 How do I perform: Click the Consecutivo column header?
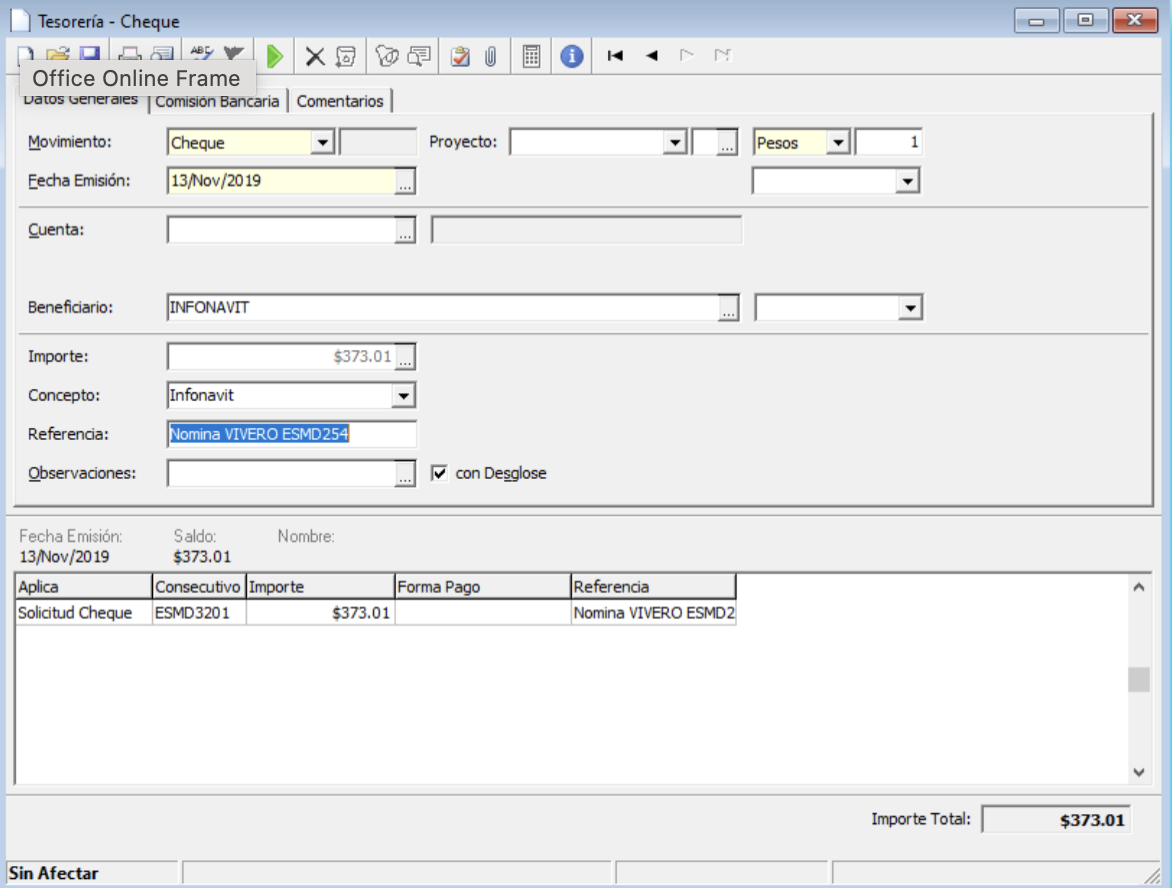click(x=199, y=587)
